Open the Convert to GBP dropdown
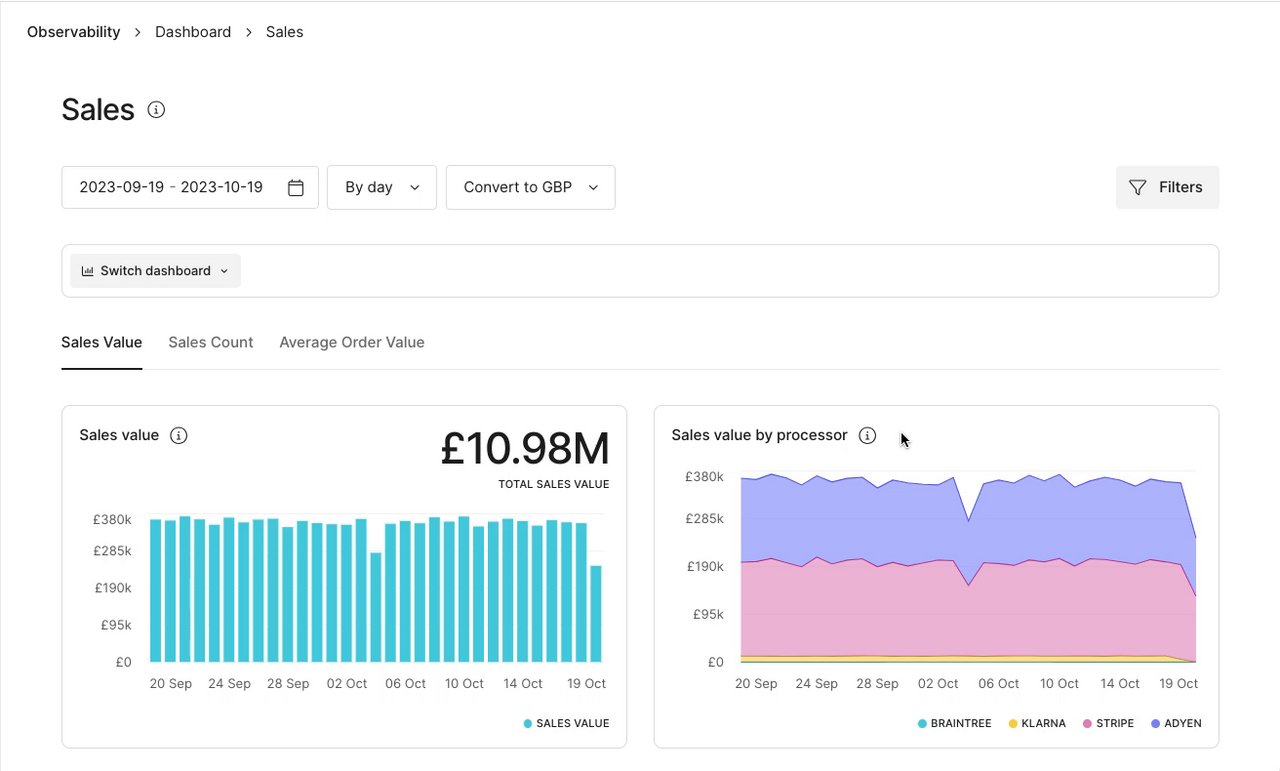Image resolution: width=1280 pixels, height=771 pixels. 530,188
